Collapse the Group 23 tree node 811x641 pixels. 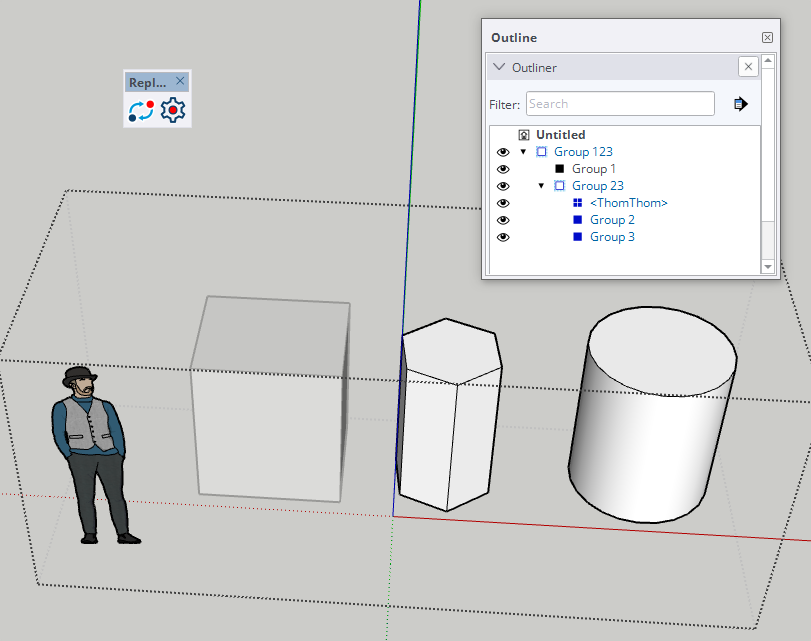[541, 186]
